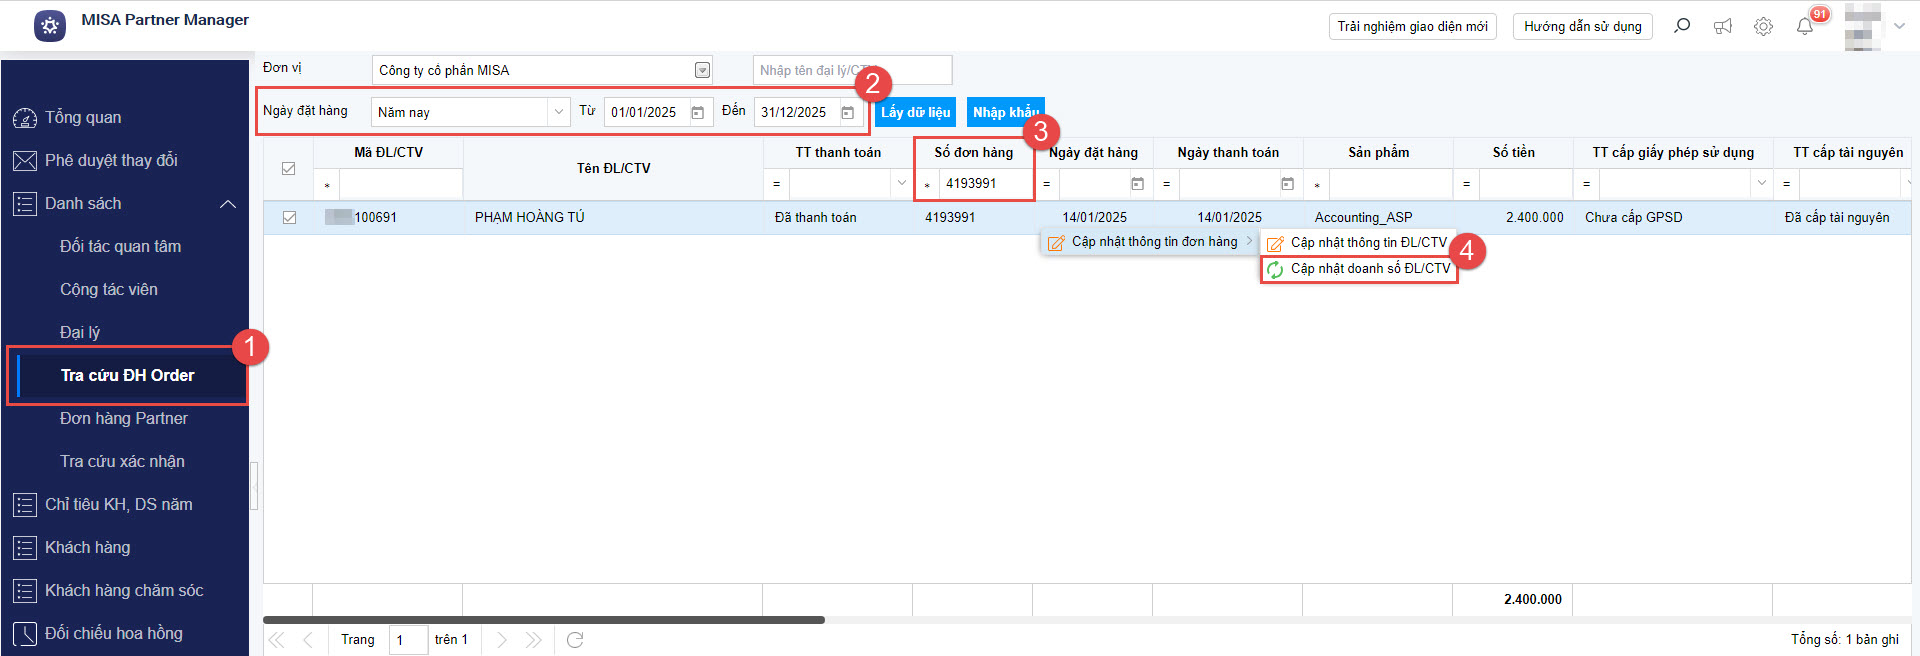Click the Đối chiếu hoa hồng icon
The image size is (1920, 656).
(x=25, y=634)
